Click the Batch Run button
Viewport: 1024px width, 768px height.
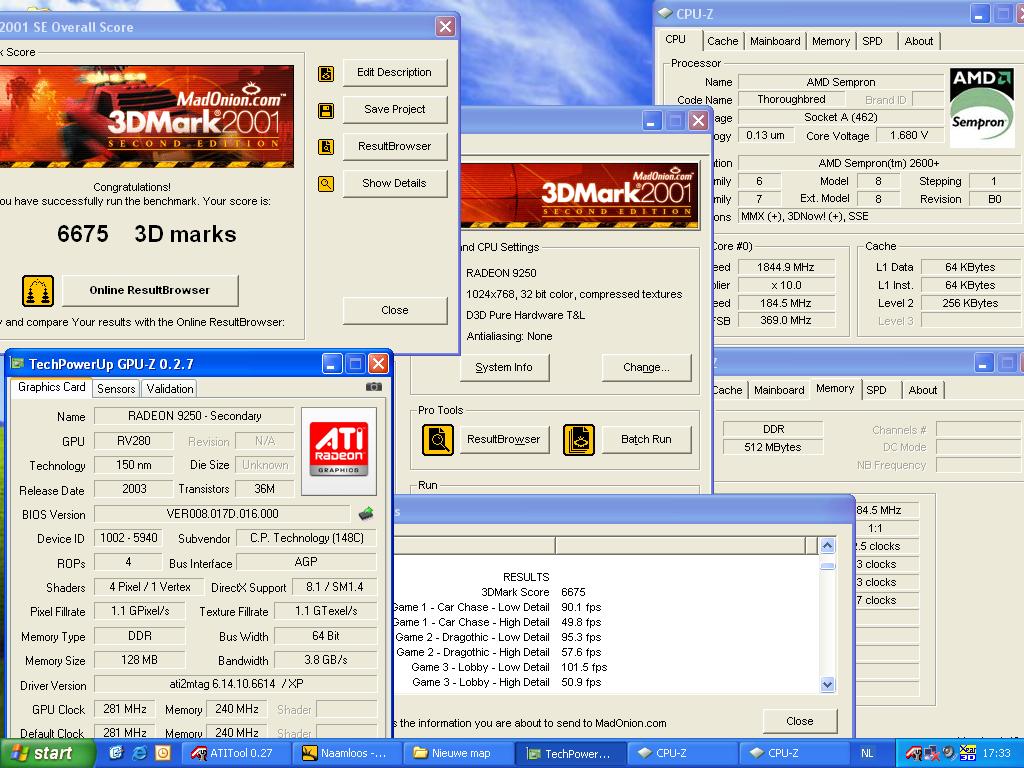[x=646, y=440]
